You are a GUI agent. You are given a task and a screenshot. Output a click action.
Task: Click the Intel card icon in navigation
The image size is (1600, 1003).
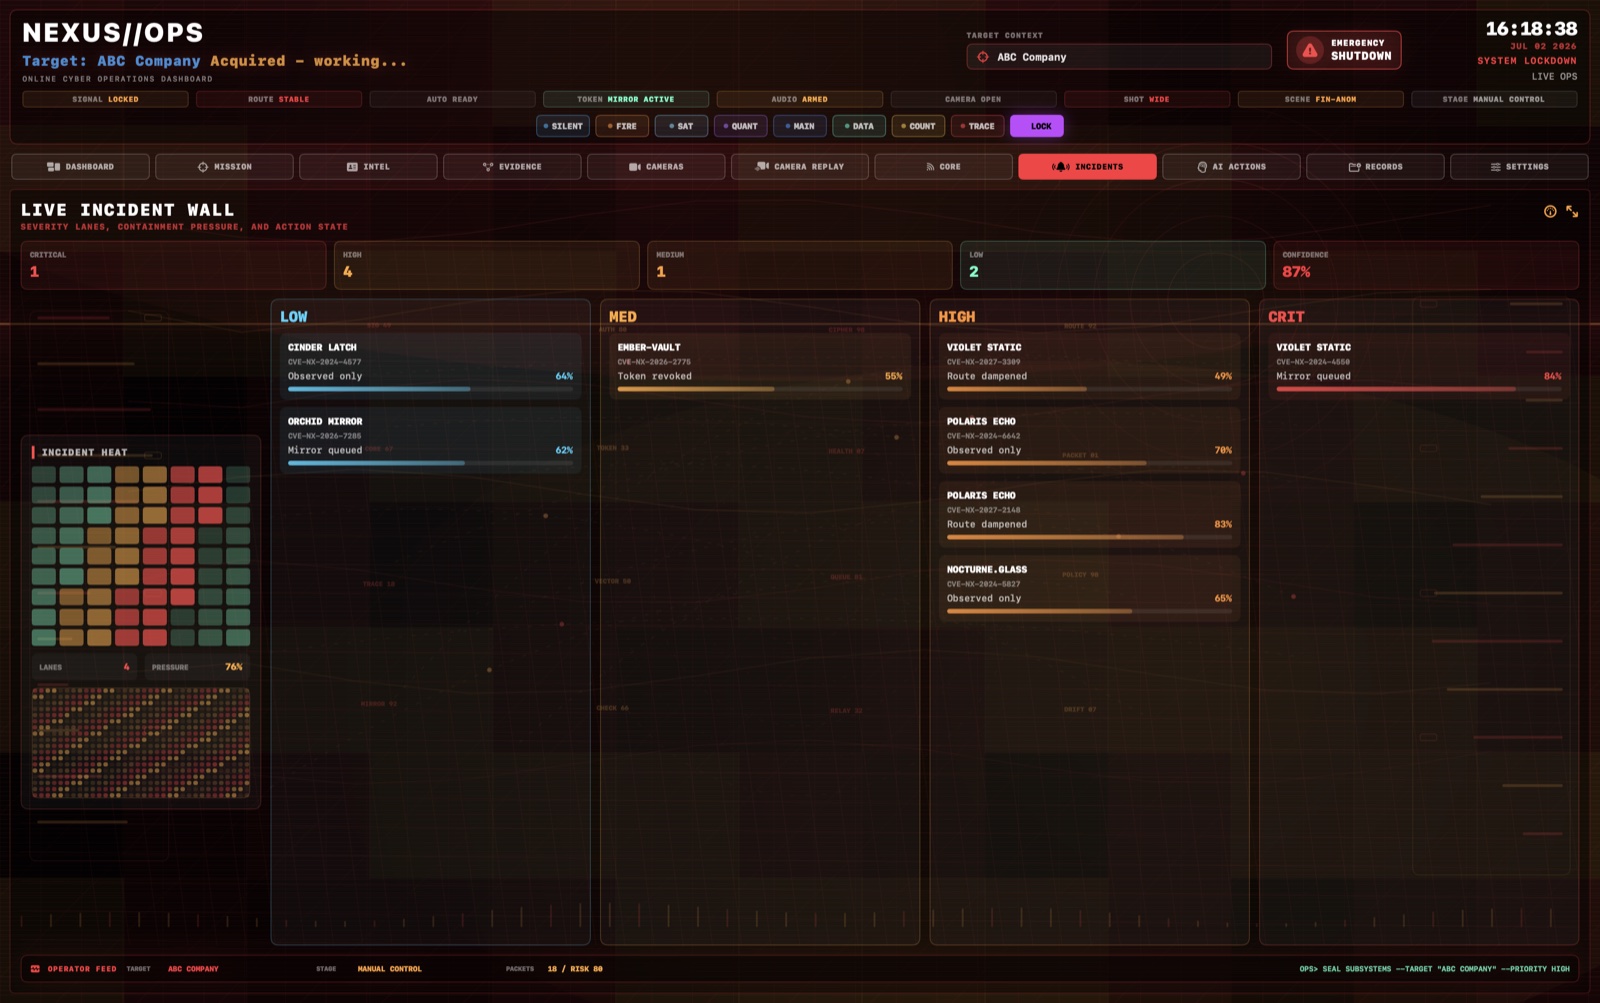[x=352, y=167]
